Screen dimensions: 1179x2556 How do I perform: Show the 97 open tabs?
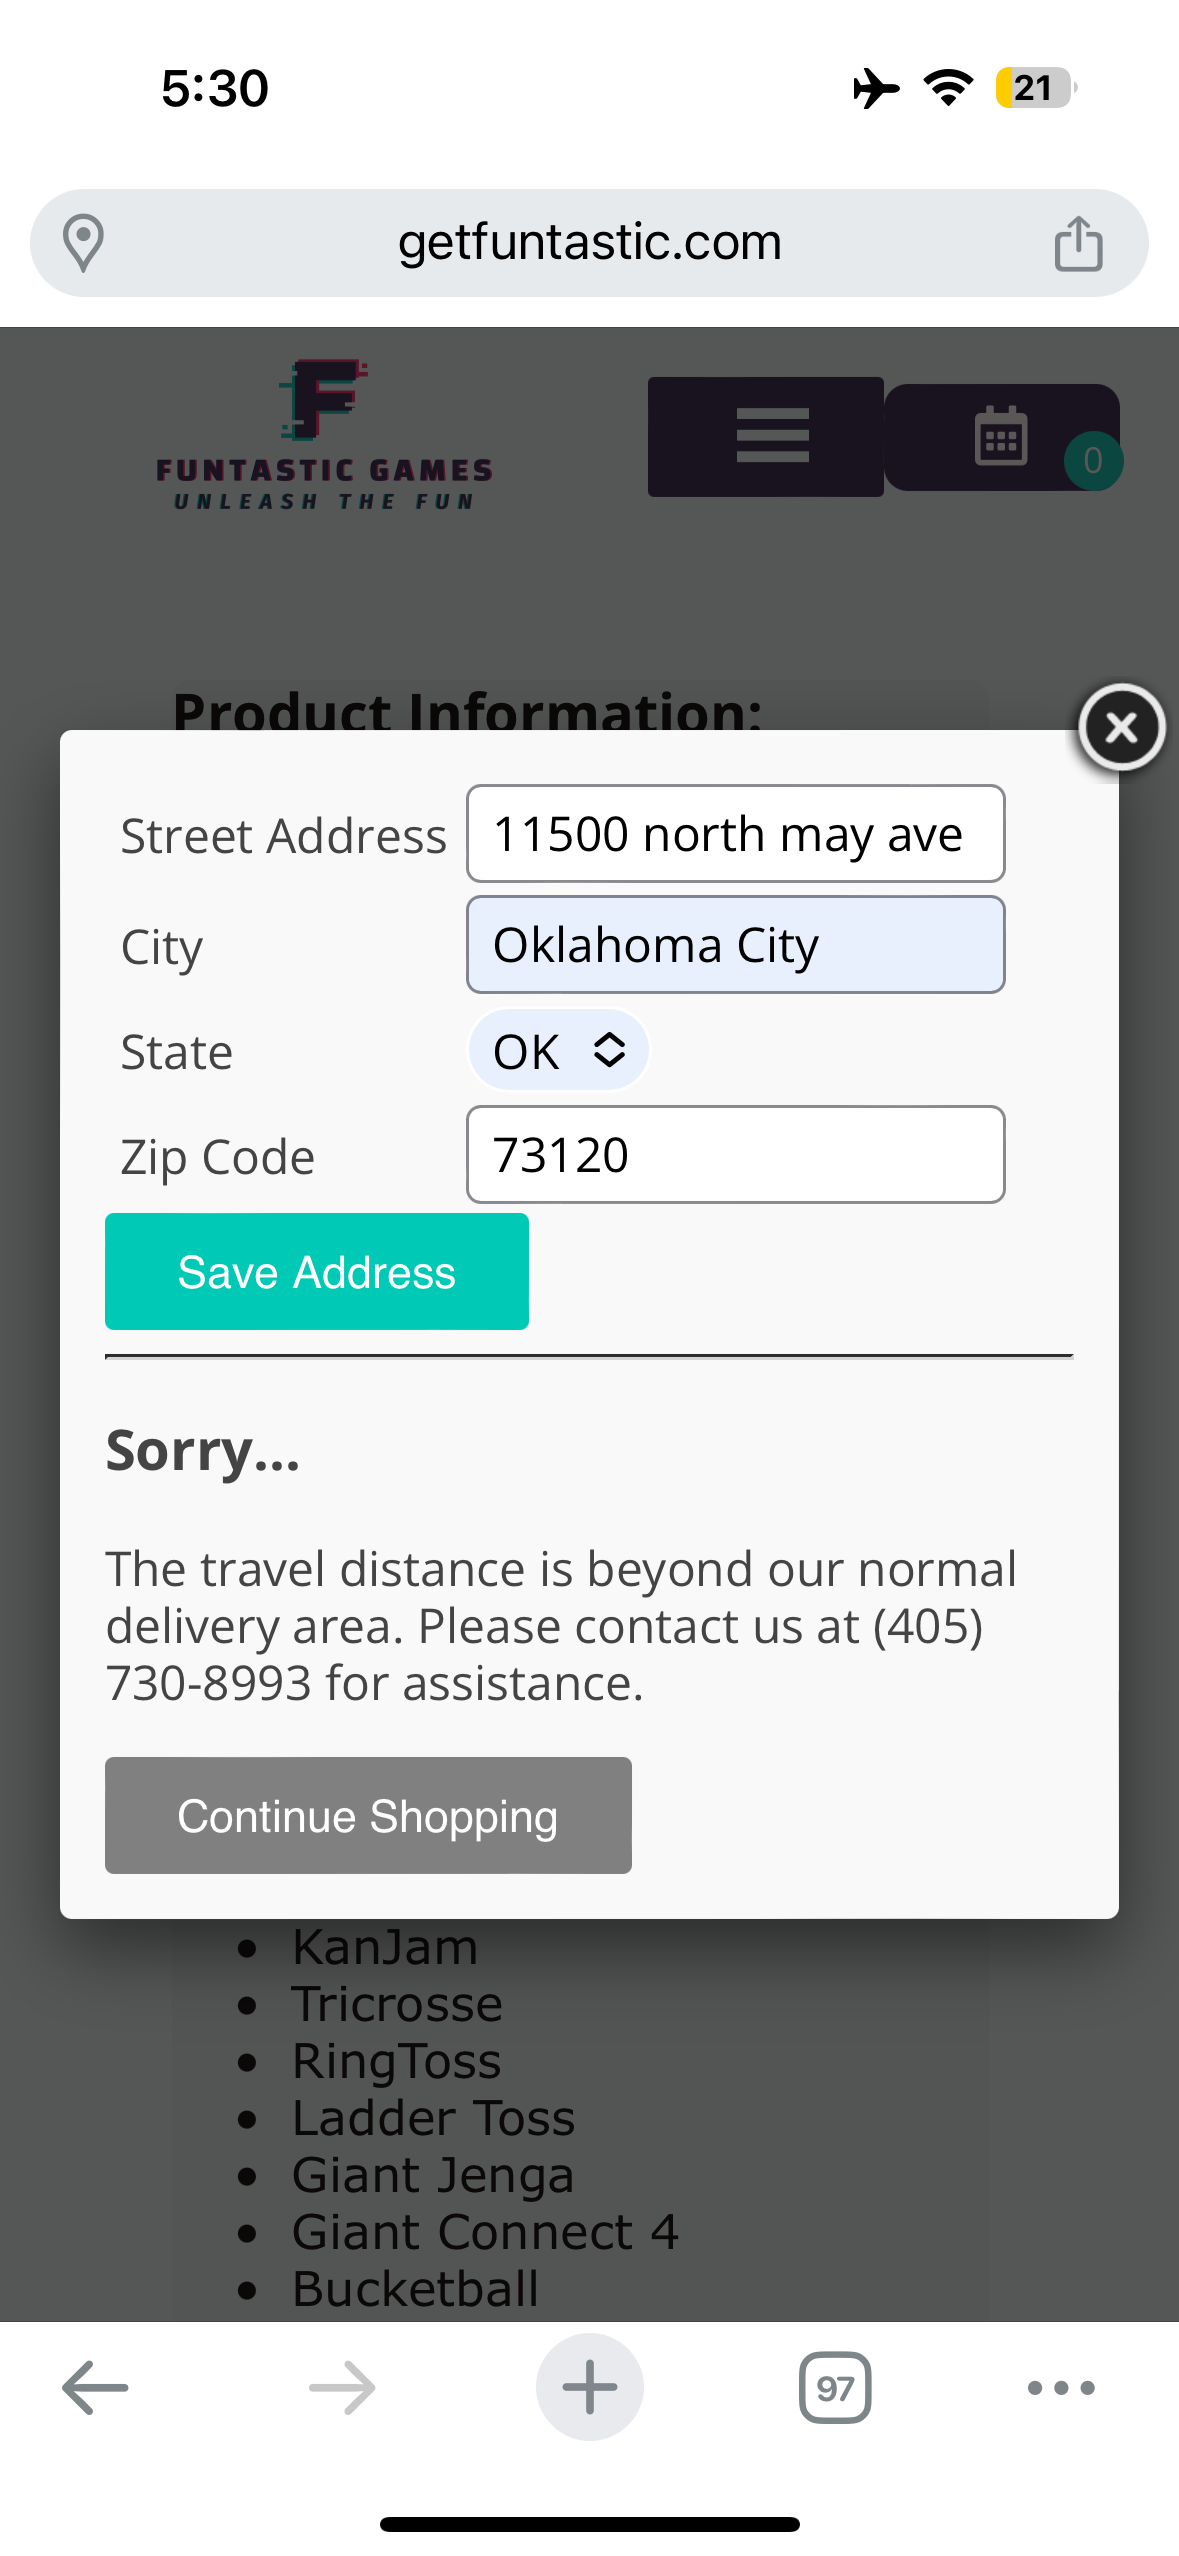click(835, 2387)
